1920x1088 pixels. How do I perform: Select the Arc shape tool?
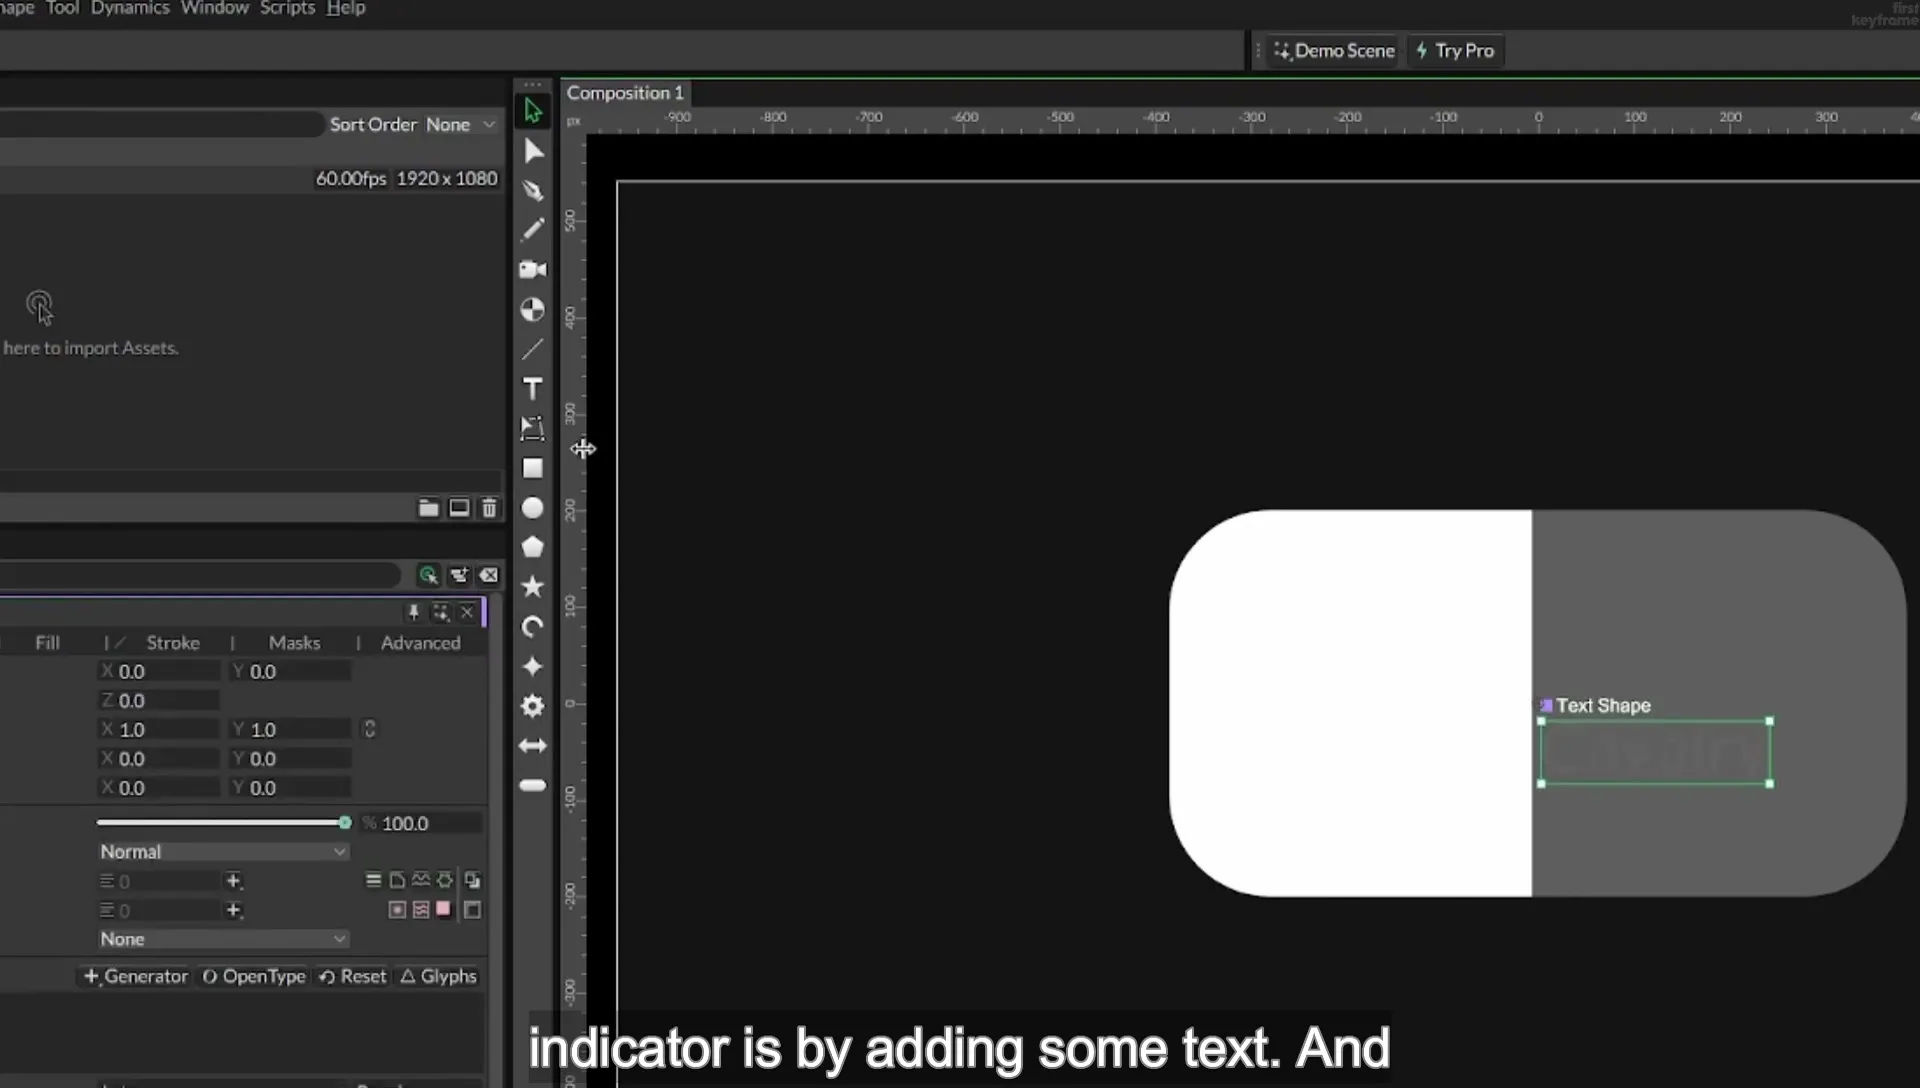click(533, 627)
